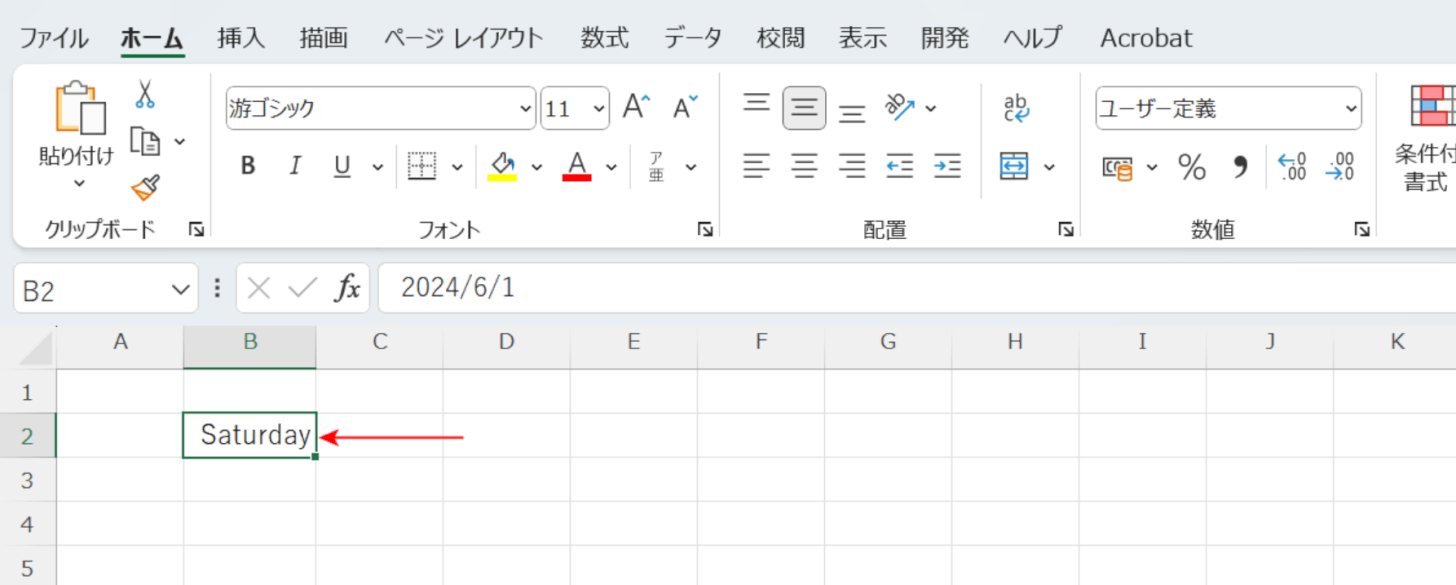Increase font size with larger A icon
Screen dimensions: 1456x585
pyautogui.click(x=637, y=107)
